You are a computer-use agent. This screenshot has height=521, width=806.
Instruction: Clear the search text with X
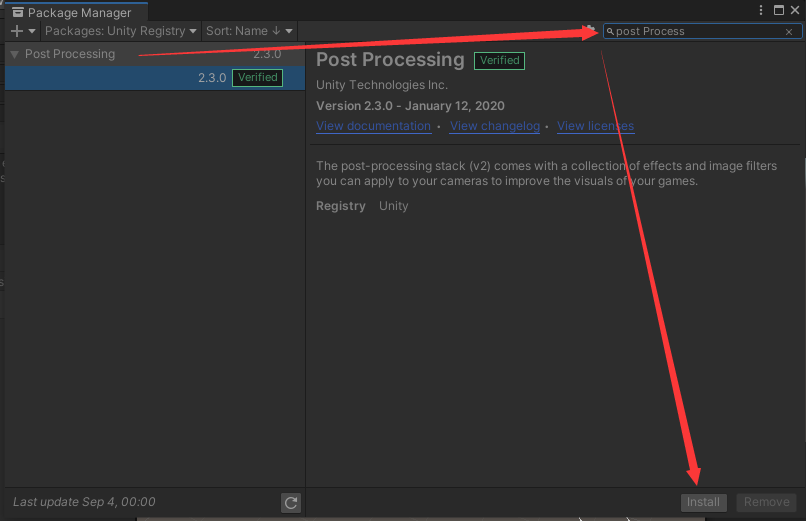[789, 32]
